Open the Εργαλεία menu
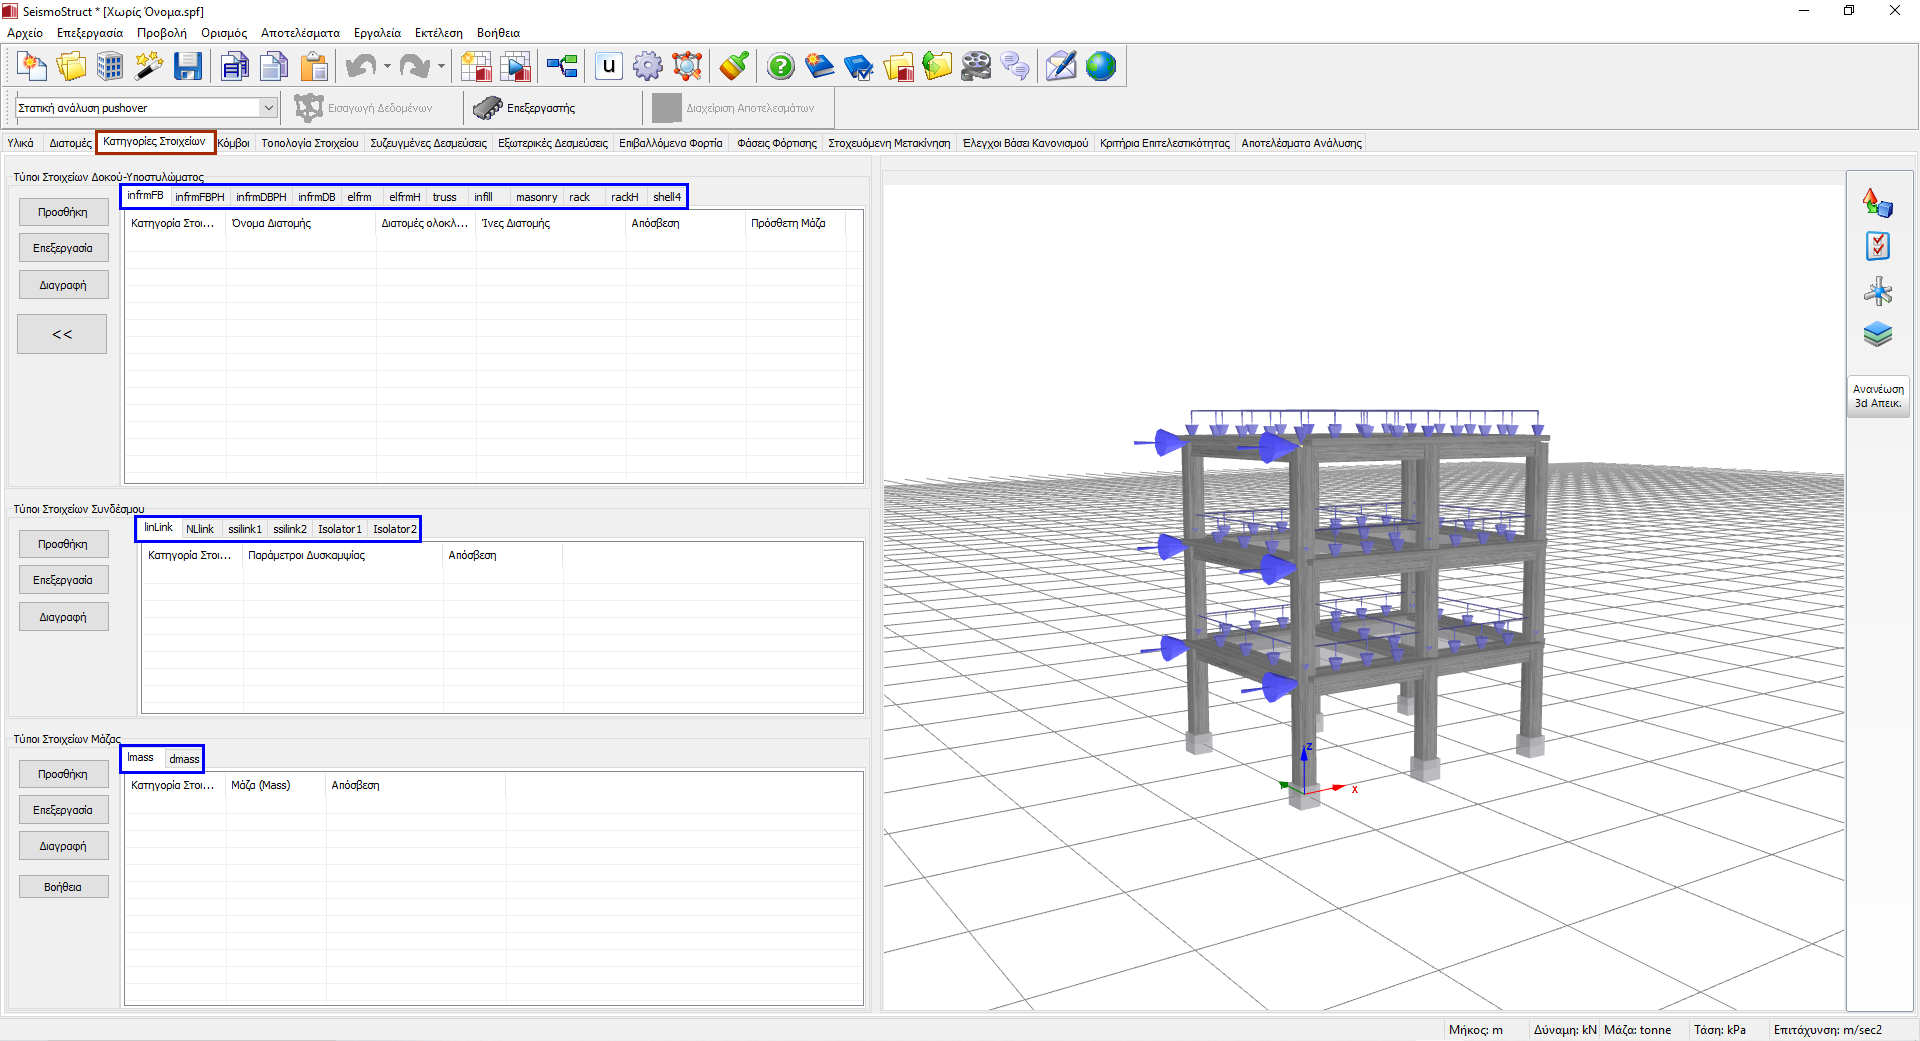1920x1041 pixels. point(377,33)
